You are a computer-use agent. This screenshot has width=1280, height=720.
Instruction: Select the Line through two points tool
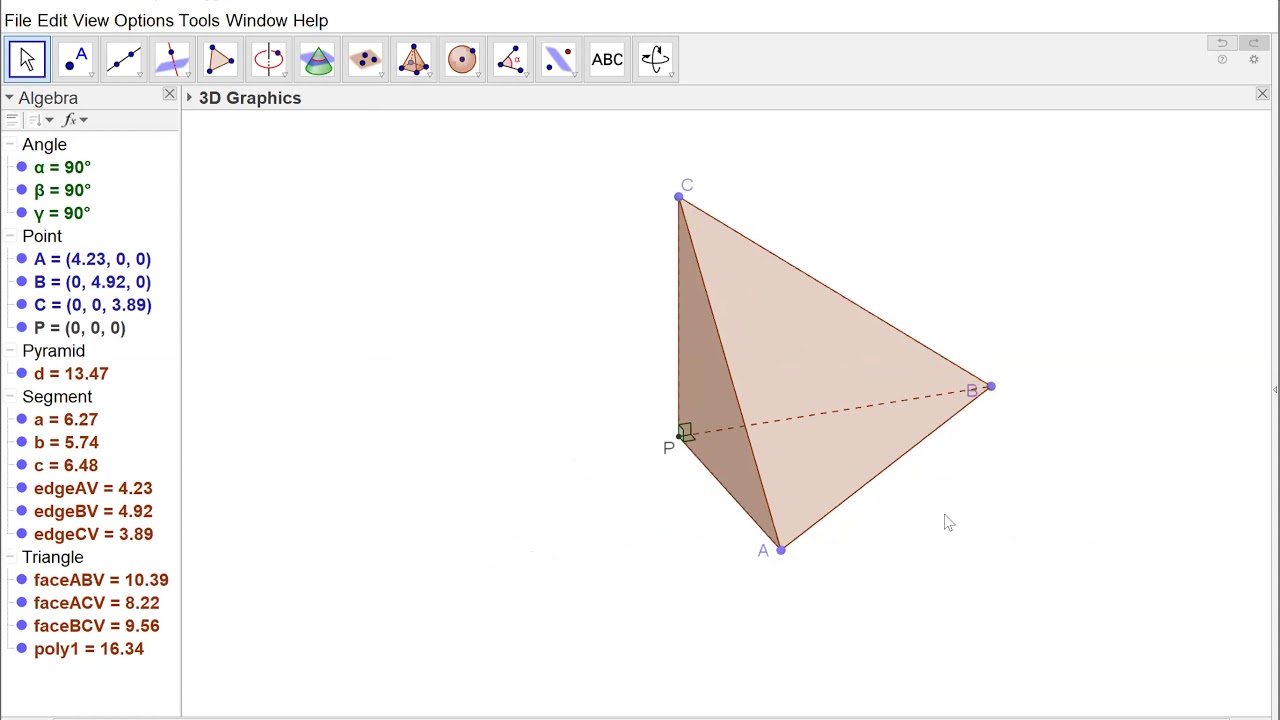[124, 60]
